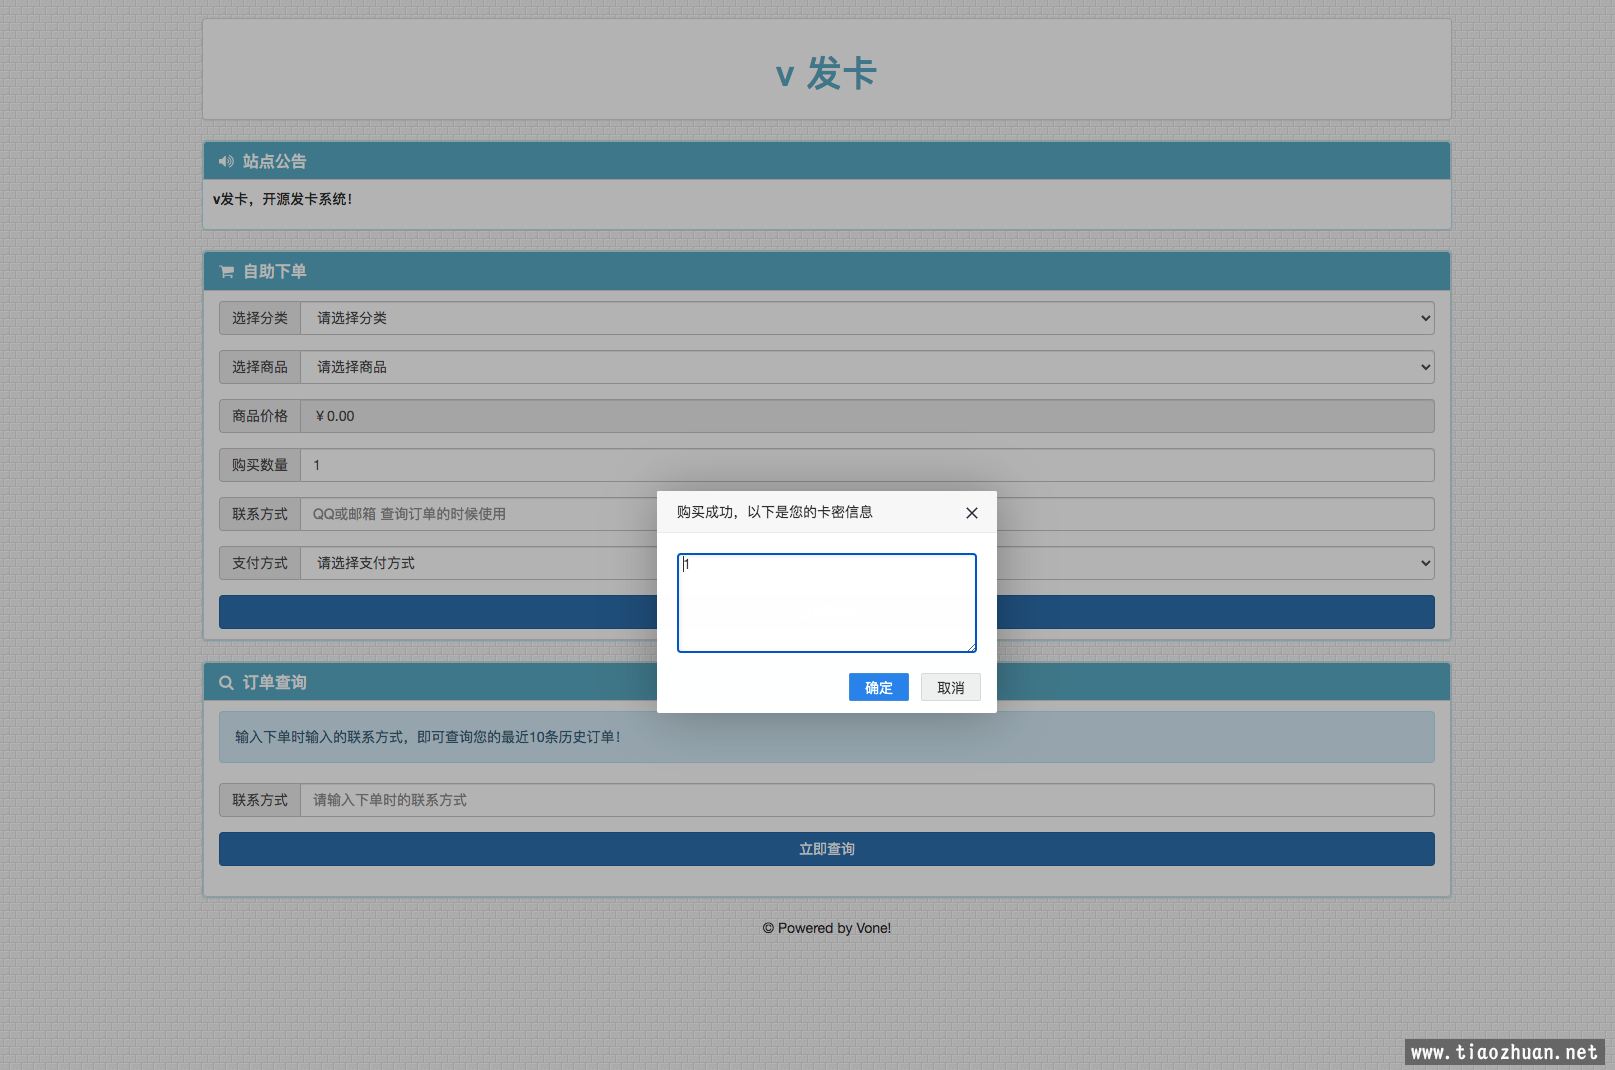The height and width of the screenshot is (1070, 1615).
Task: Click the 商品价格 field label
Action: pyautogui.click(x=260, y=416)
